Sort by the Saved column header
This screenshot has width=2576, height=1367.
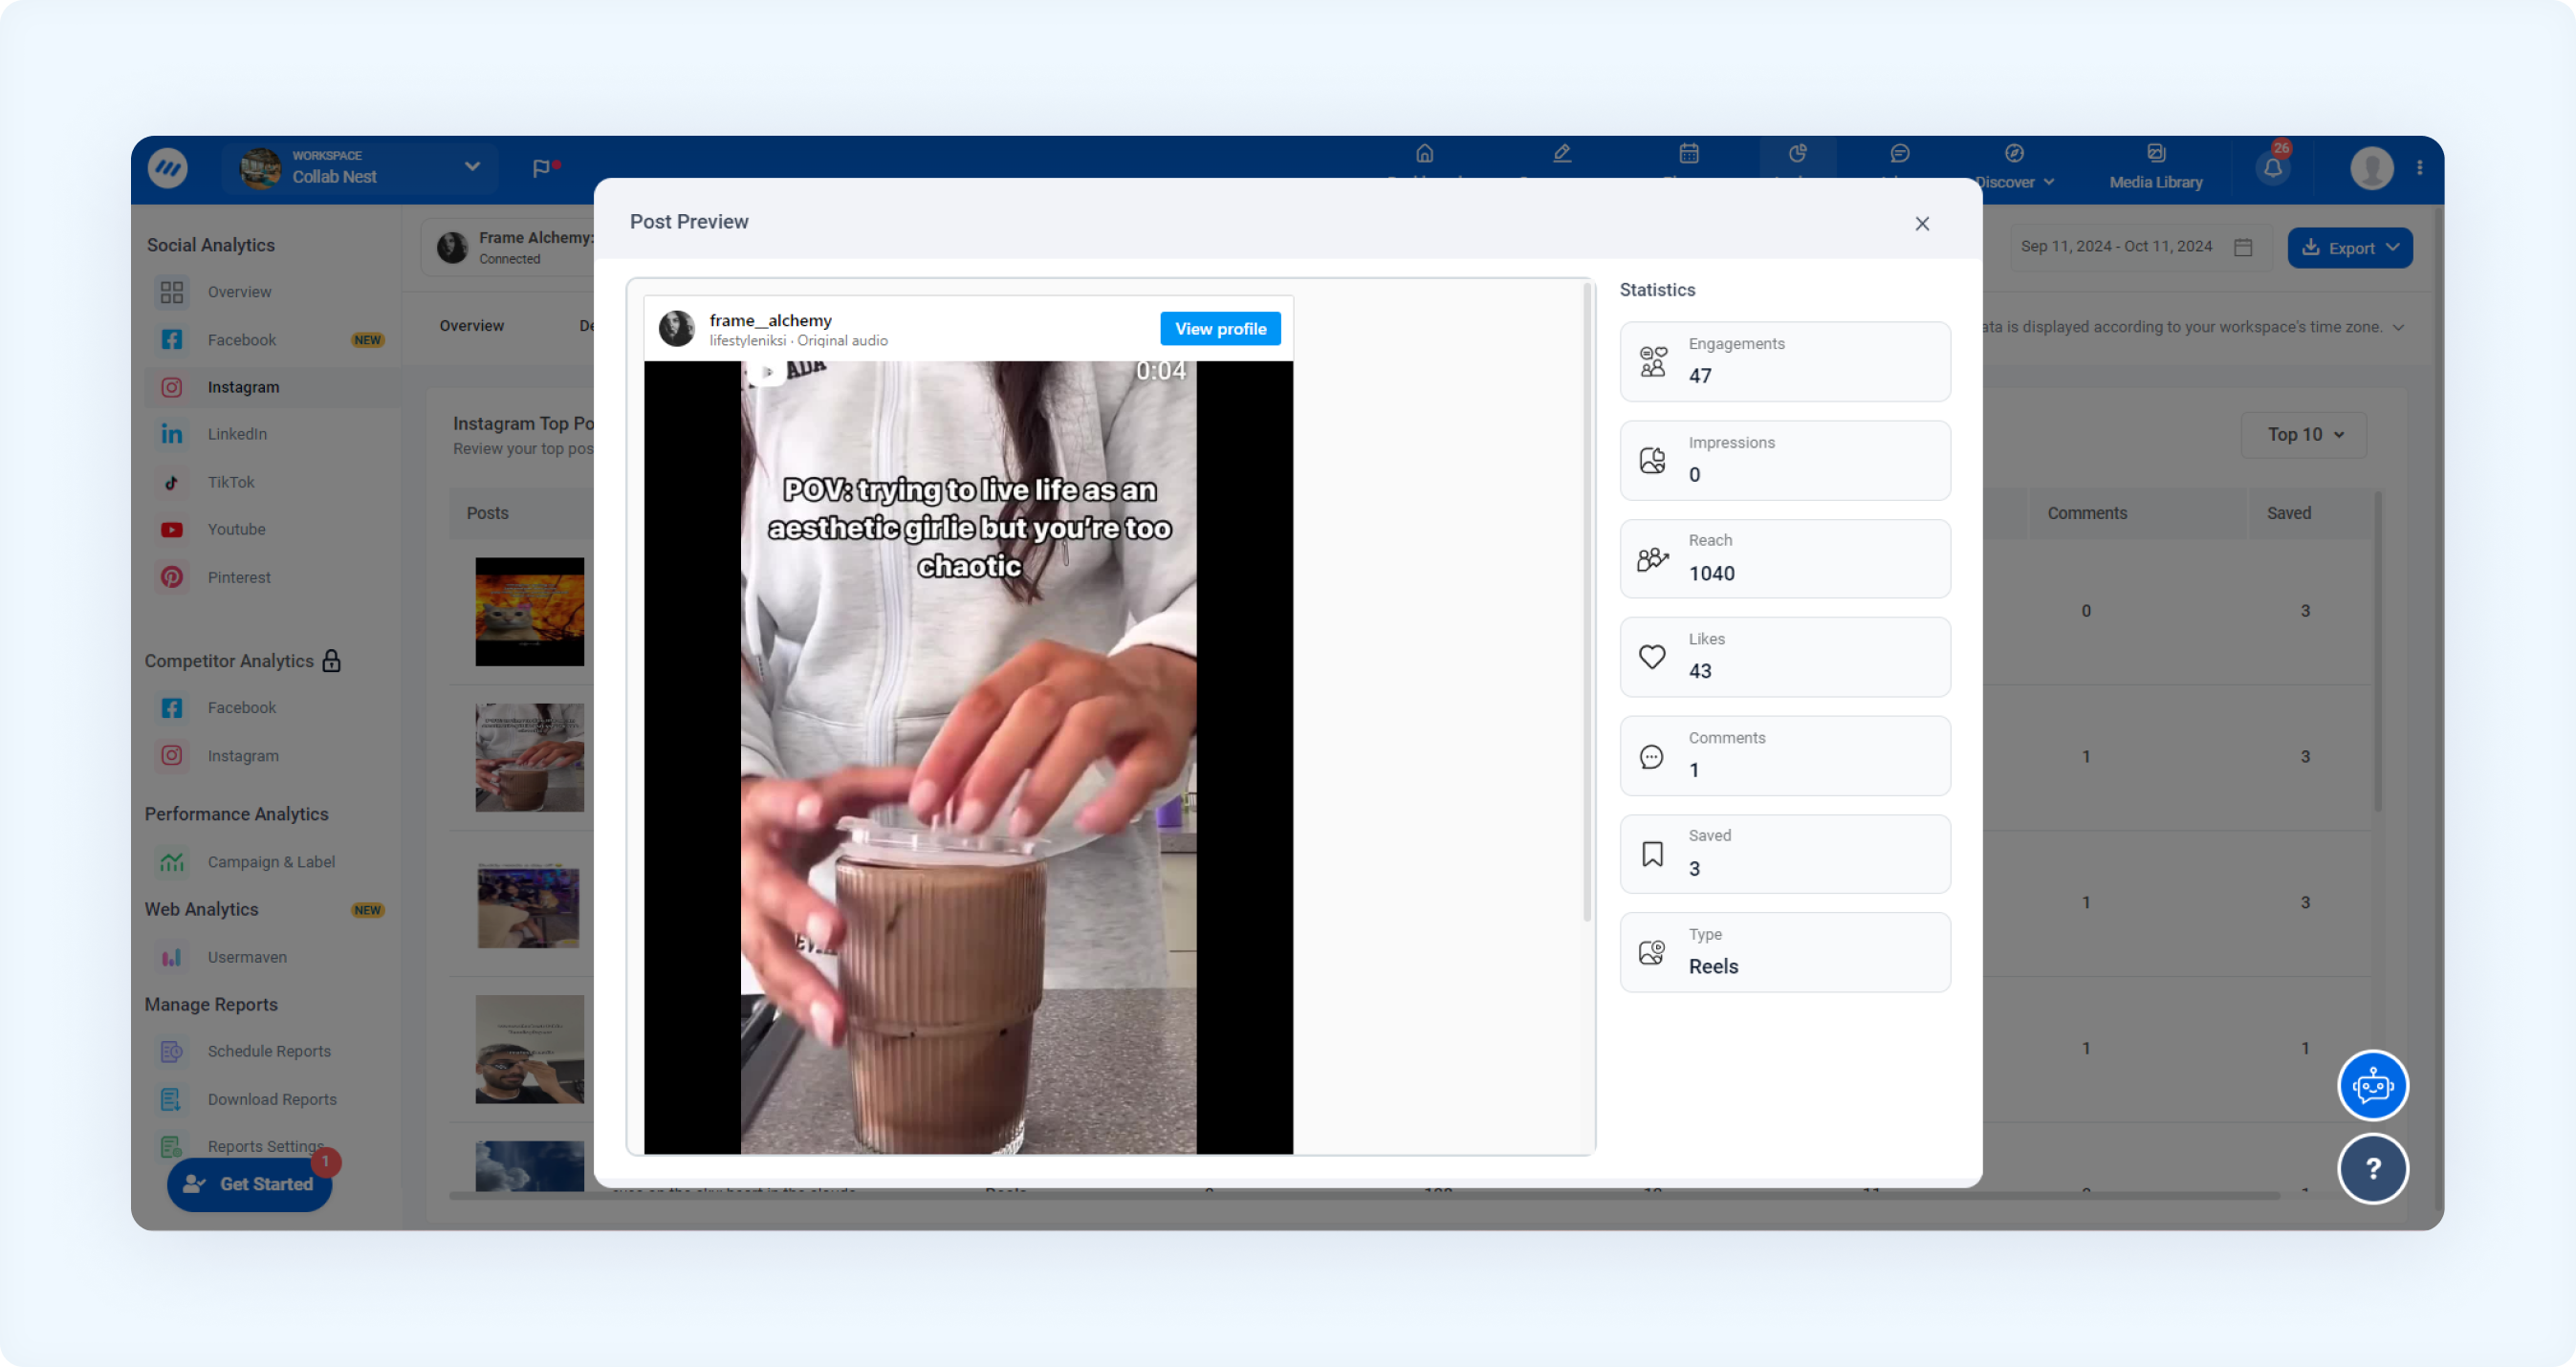2288,513
